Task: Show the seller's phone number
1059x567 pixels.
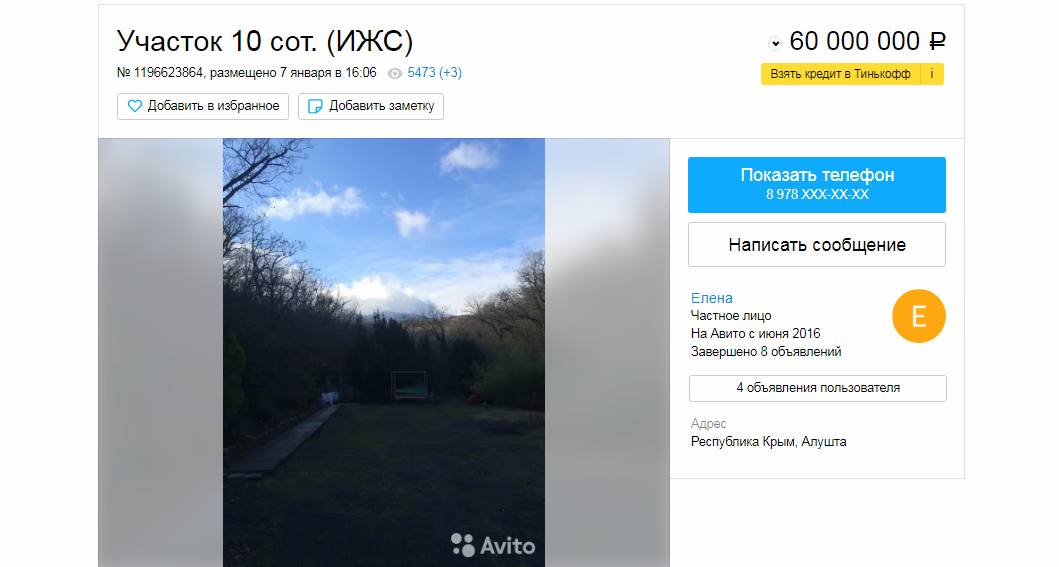Action: [817, 185]
